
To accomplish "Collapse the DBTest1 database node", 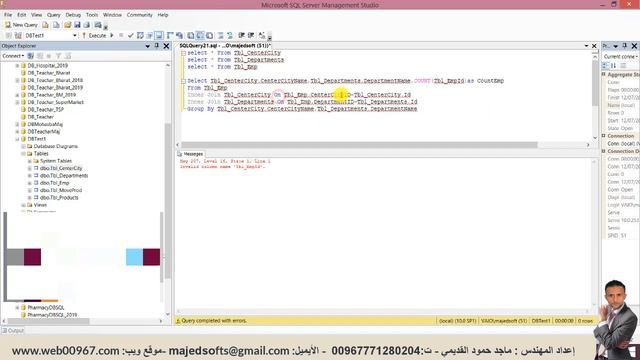I will click(x=17, y=139).
